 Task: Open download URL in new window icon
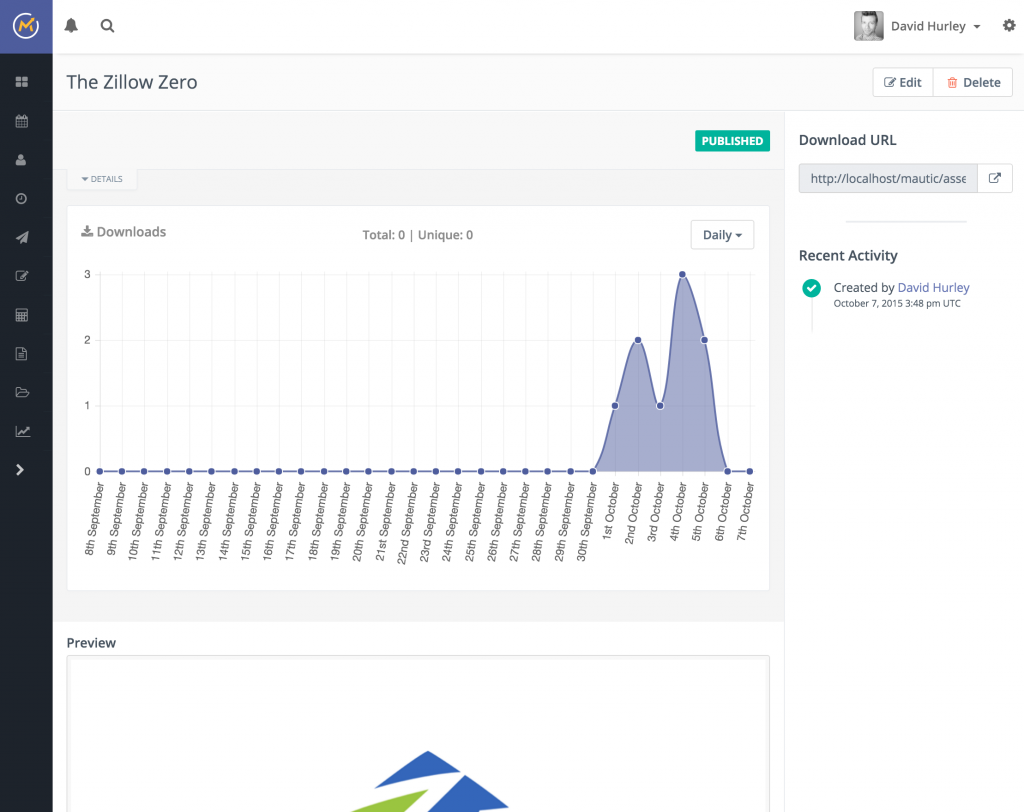click(x=995, y=178)
